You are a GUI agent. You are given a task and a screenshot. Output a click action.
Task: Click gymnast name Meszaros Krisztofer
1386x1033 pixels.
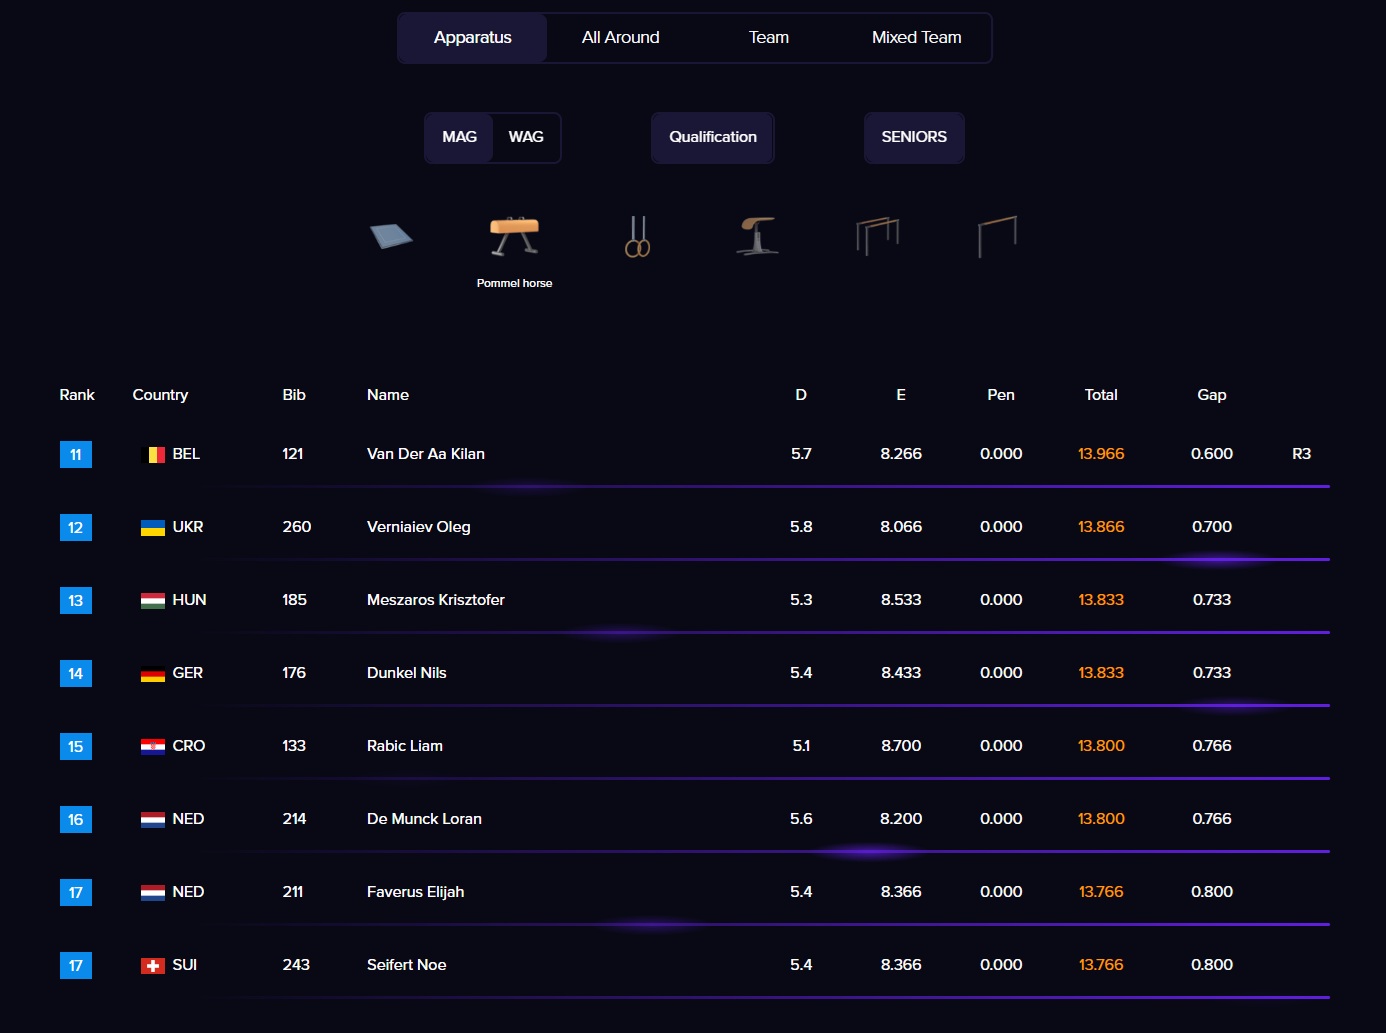[435, 600]
